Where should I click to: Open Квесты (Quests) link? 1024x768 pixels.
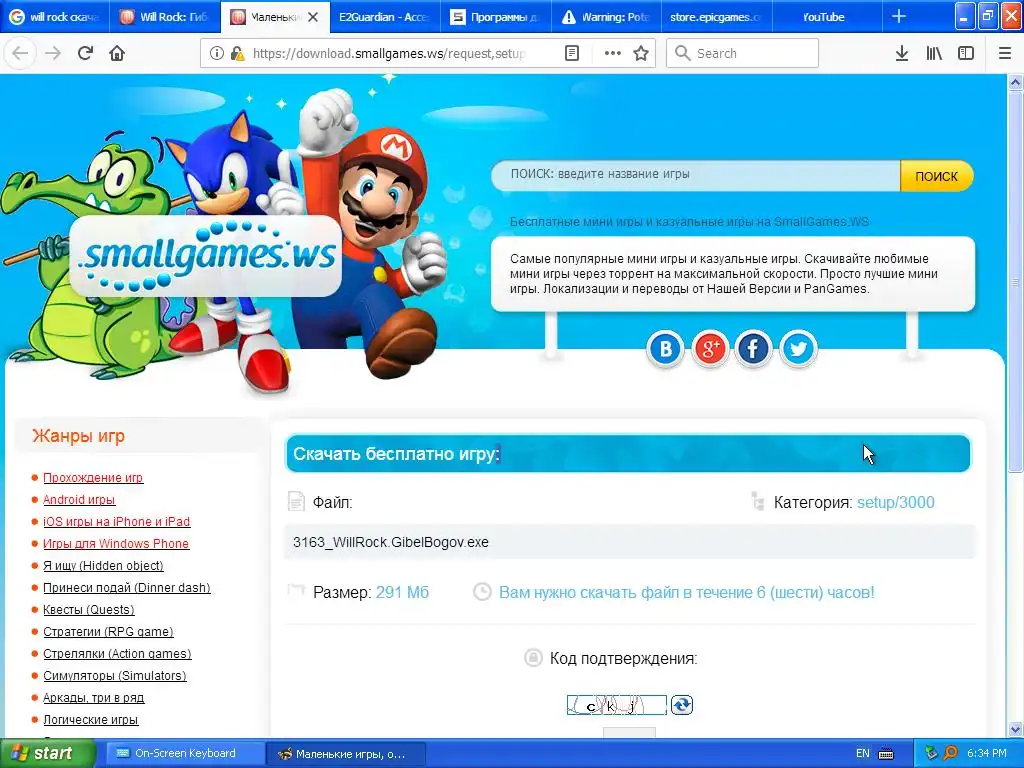89,609
